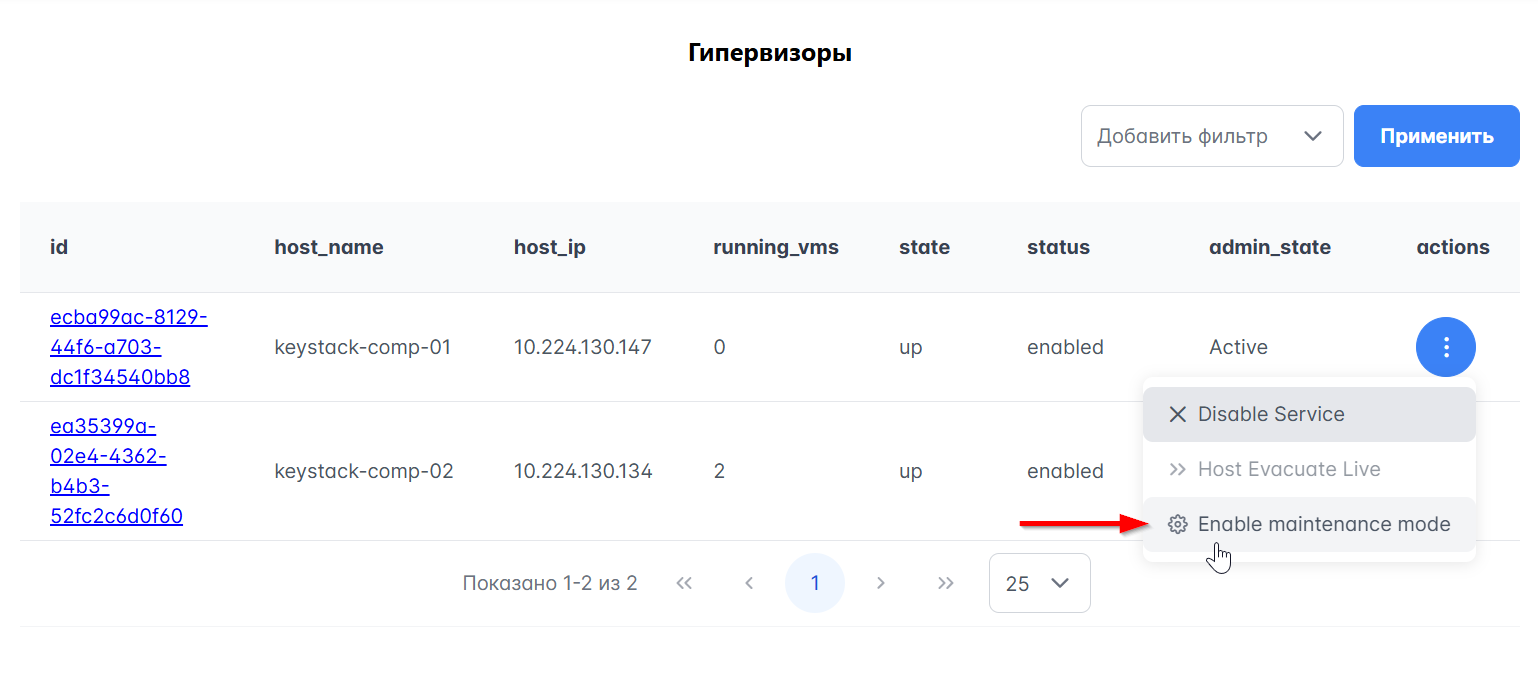Viewport: 1538px width, 682px height.
Task: Click the chevron arrow inside the filter field
Action: point(1313,135)
